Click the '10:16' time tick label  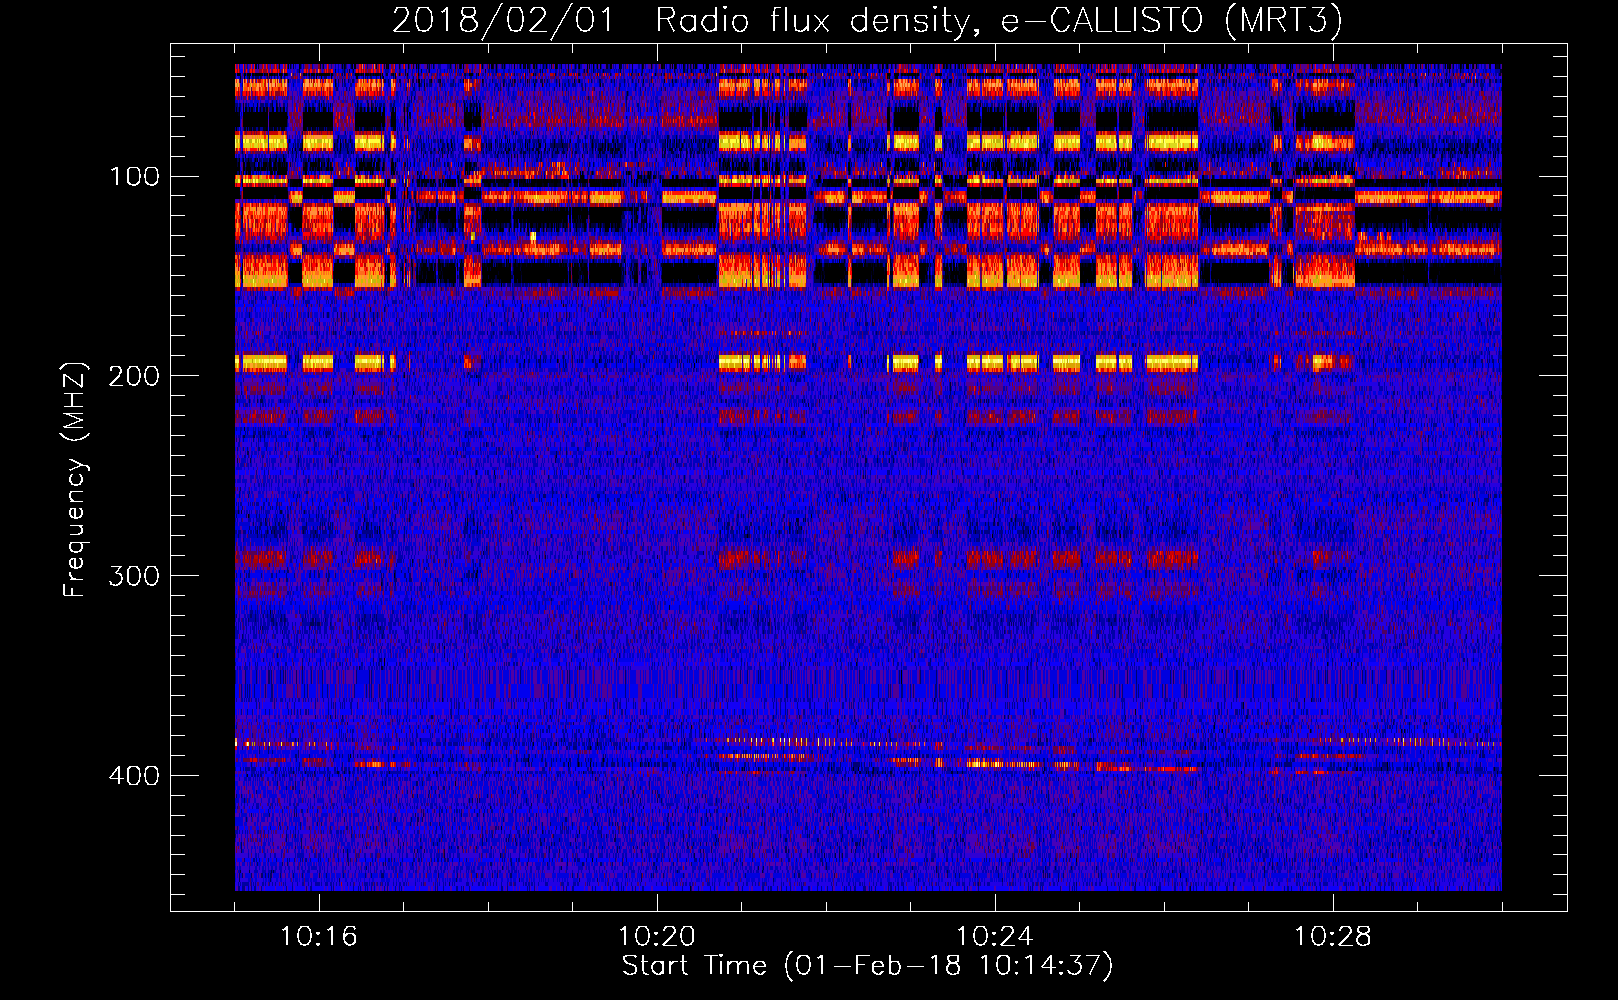tap(319, 937)
